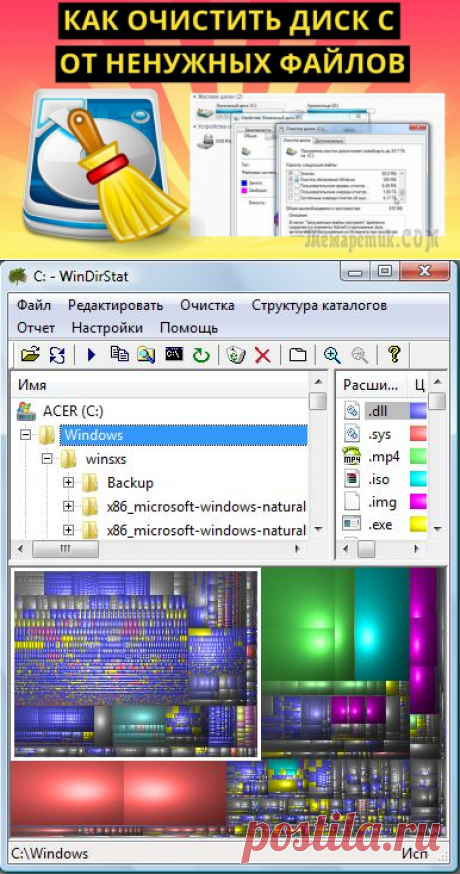Open the Настройки menu
460x874 pixels.
[x=107, y=328]
